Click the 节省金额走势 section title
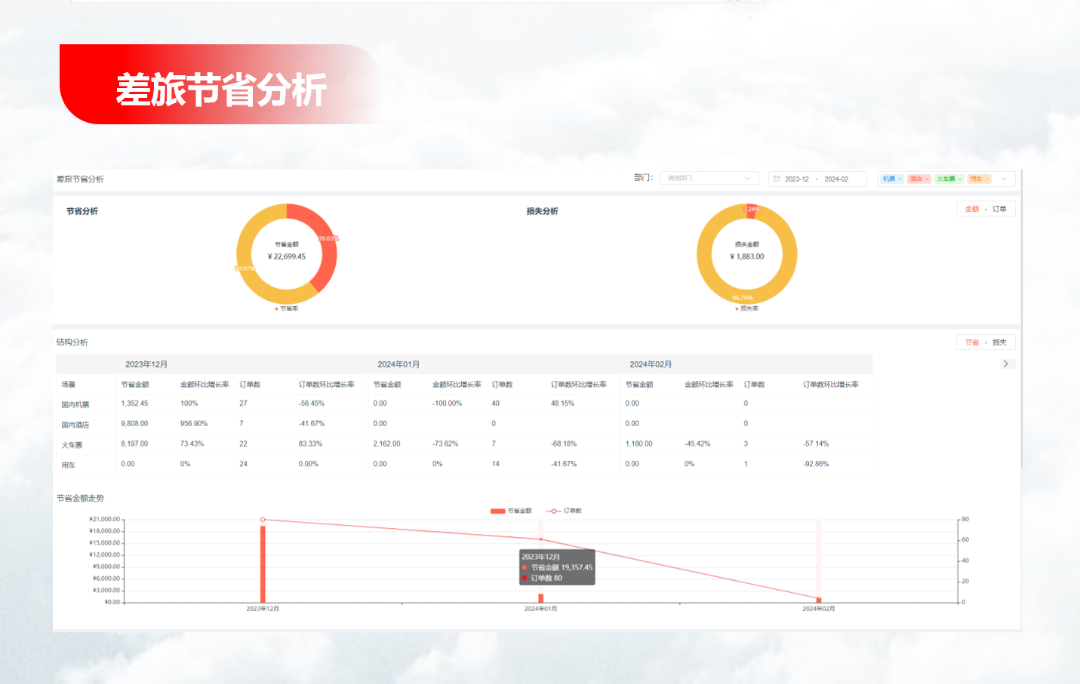 pos(80,498)
